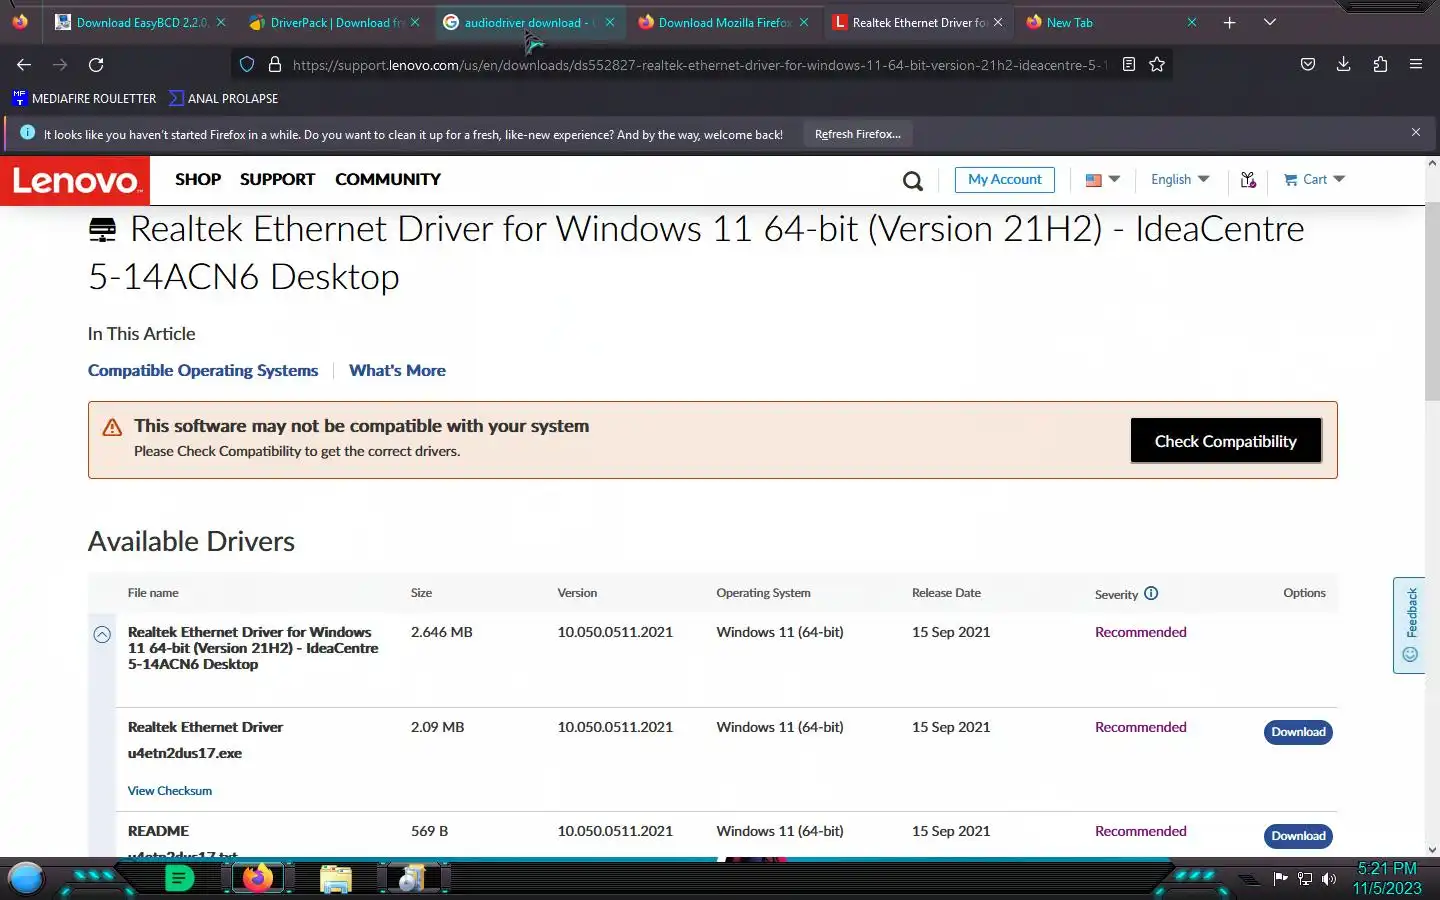Image resolution: width=1440 pixels, height=900 pixels.
Task: Close the Download EasyBCD tab
Action: tap(221, 22)
